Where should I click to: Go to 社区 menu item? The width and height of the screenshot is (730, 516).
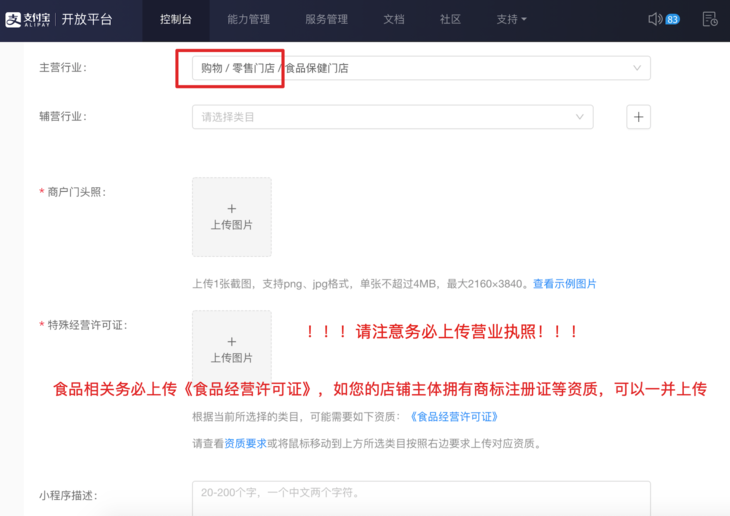point(450,20)
